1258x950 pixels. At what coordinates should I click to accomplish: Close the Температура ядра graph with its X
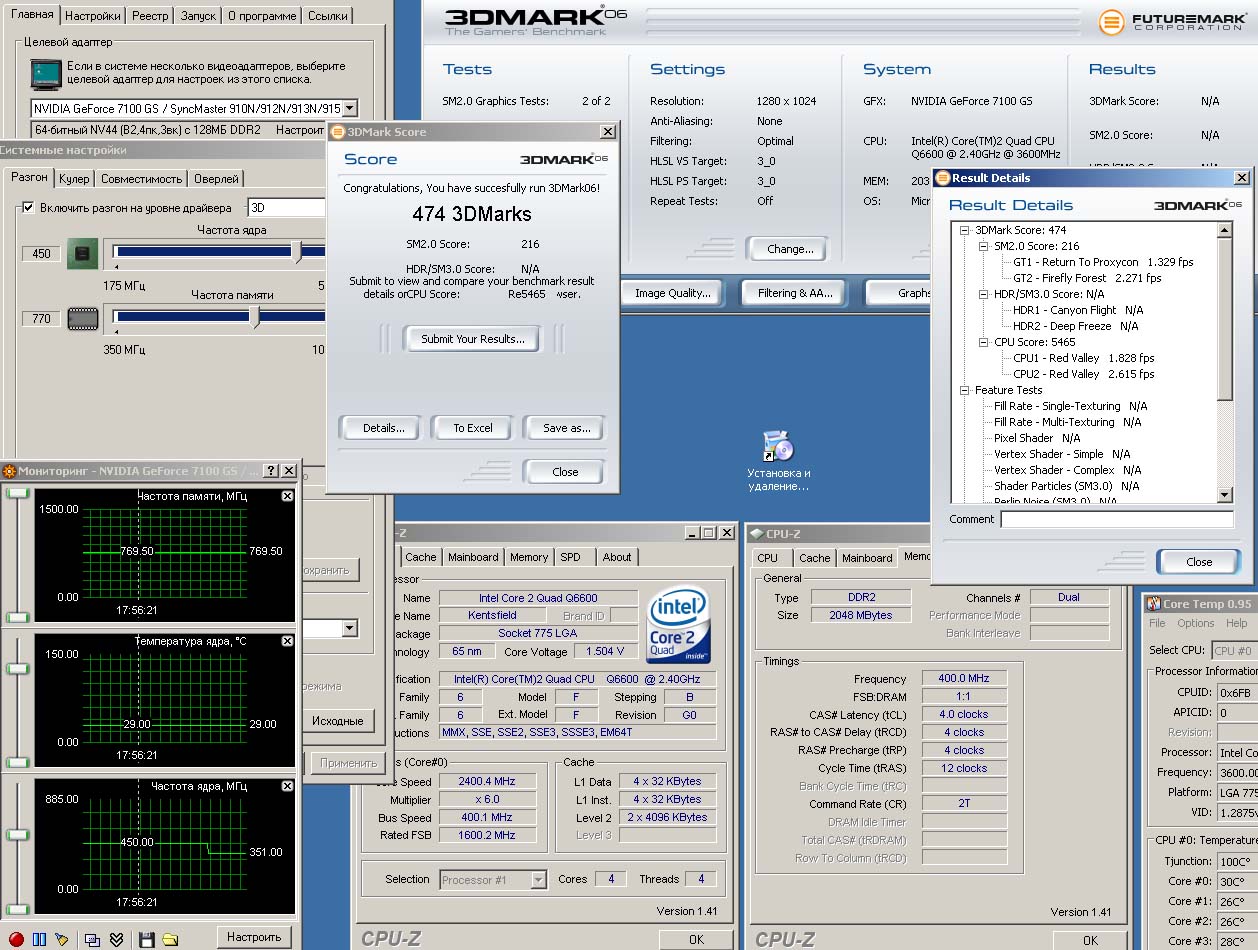tap(288, 641)
